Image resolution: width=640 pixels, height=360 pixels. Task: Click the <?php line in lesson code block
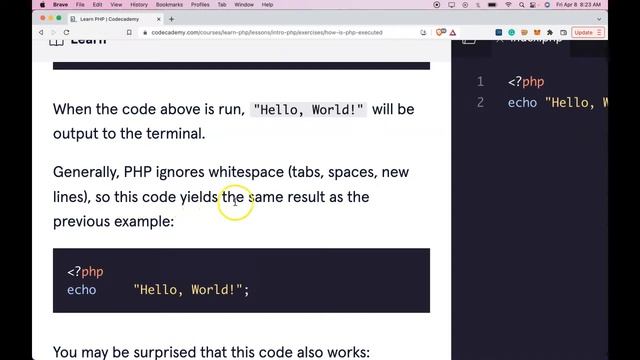point(85,271)
